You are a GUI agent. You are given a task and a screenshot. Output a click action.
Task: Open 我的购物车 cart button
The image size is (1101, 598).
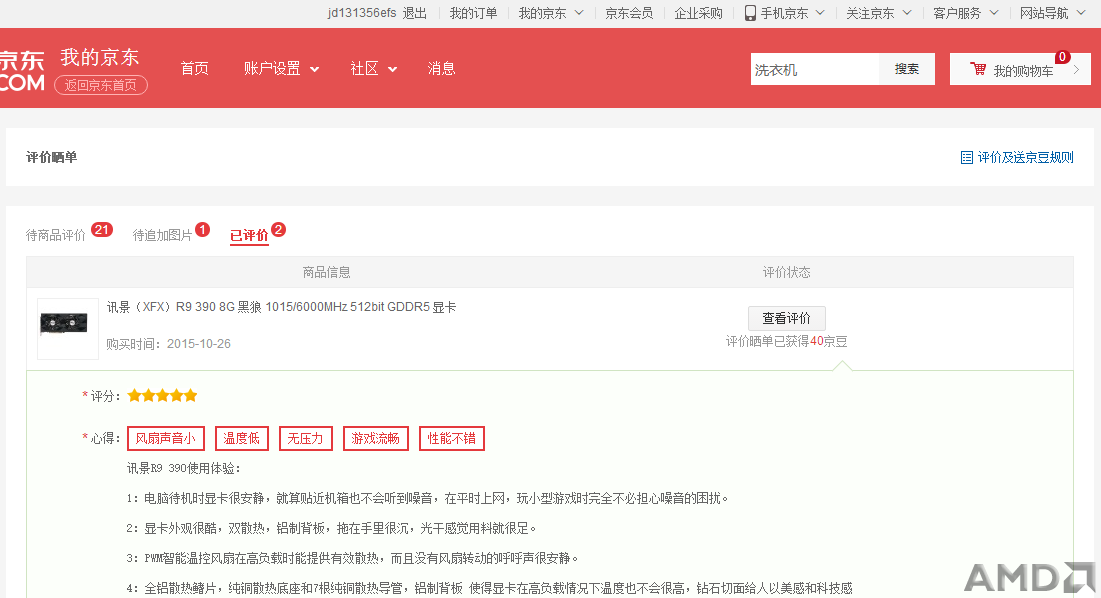1020,69
